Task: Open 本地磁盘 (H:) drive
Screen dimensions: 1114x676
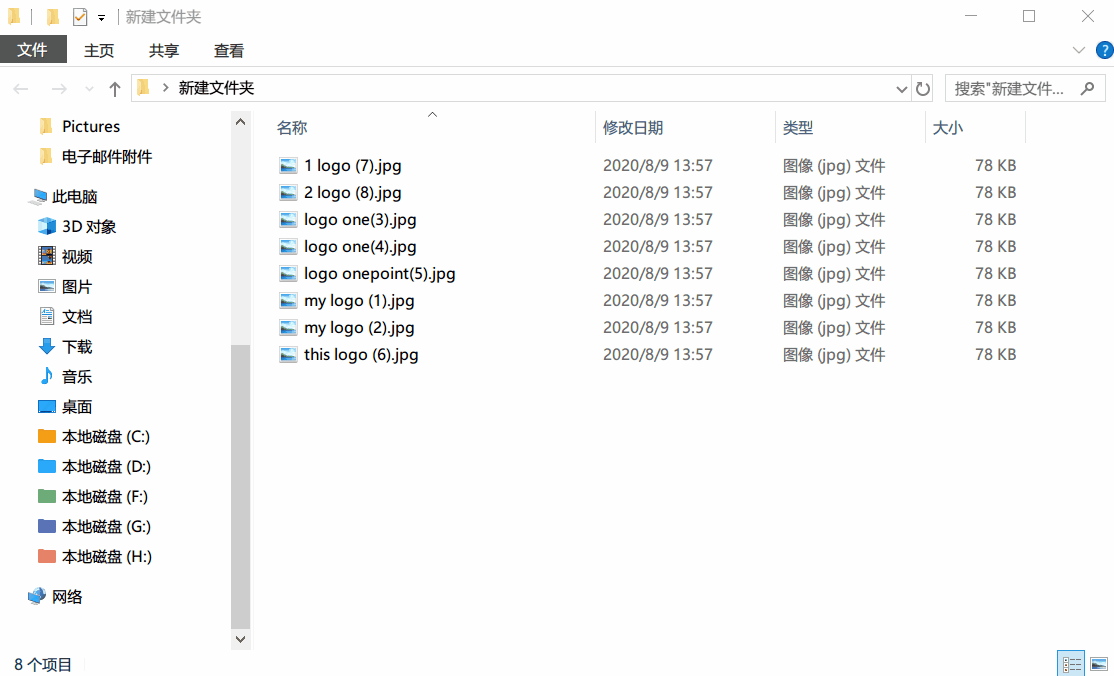Action: (x=106, y=556)
